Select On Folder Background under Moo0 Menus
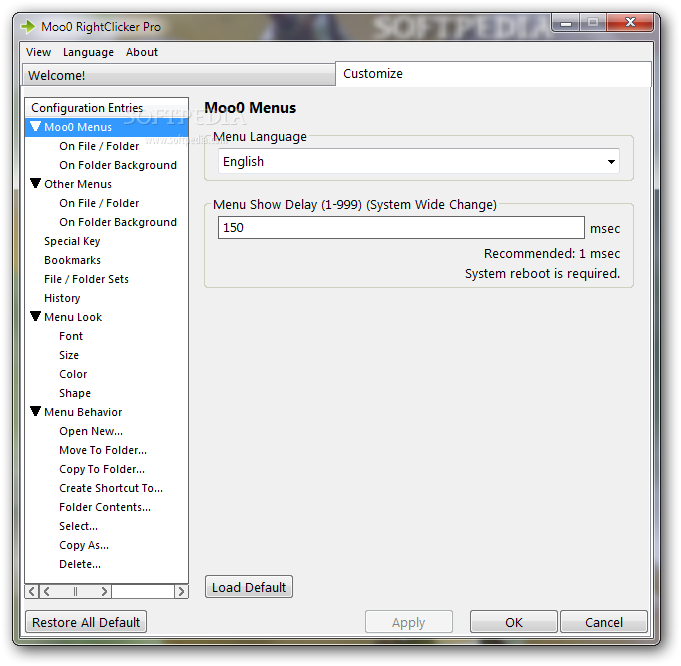 pyautogui.click(x=118, y=165)
